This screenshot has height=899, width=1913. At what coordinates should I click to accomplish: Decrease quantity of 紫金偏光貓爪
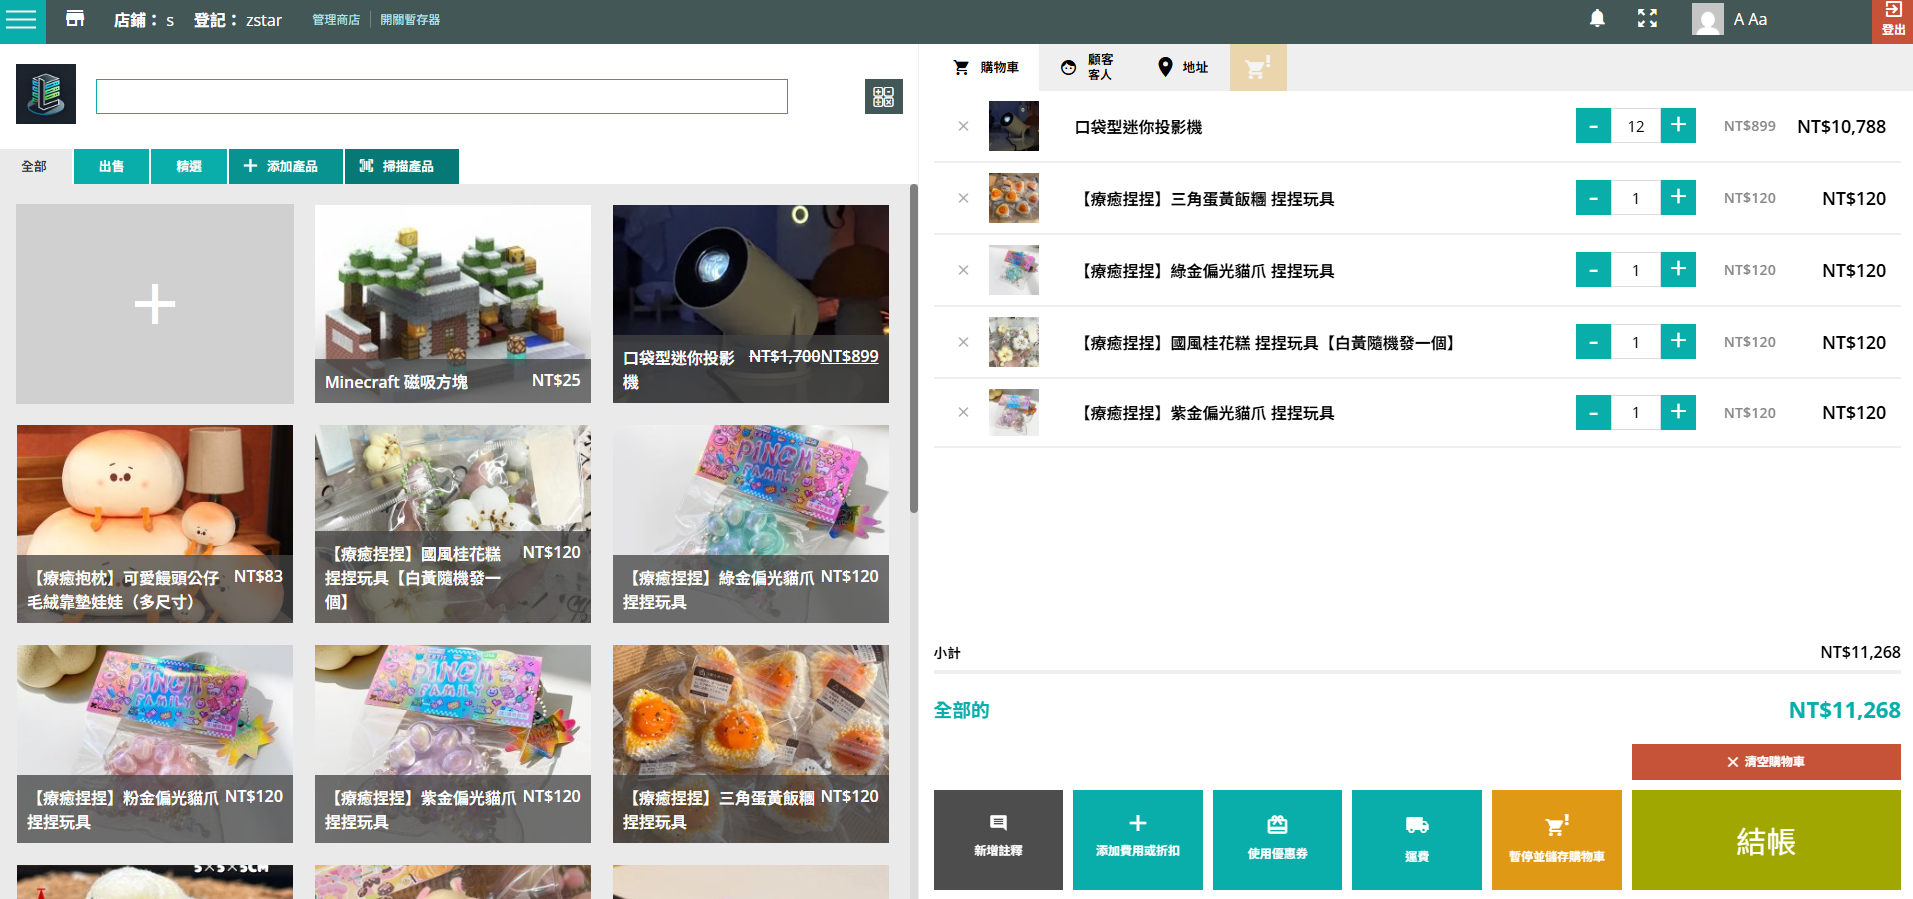point(1593,412)
